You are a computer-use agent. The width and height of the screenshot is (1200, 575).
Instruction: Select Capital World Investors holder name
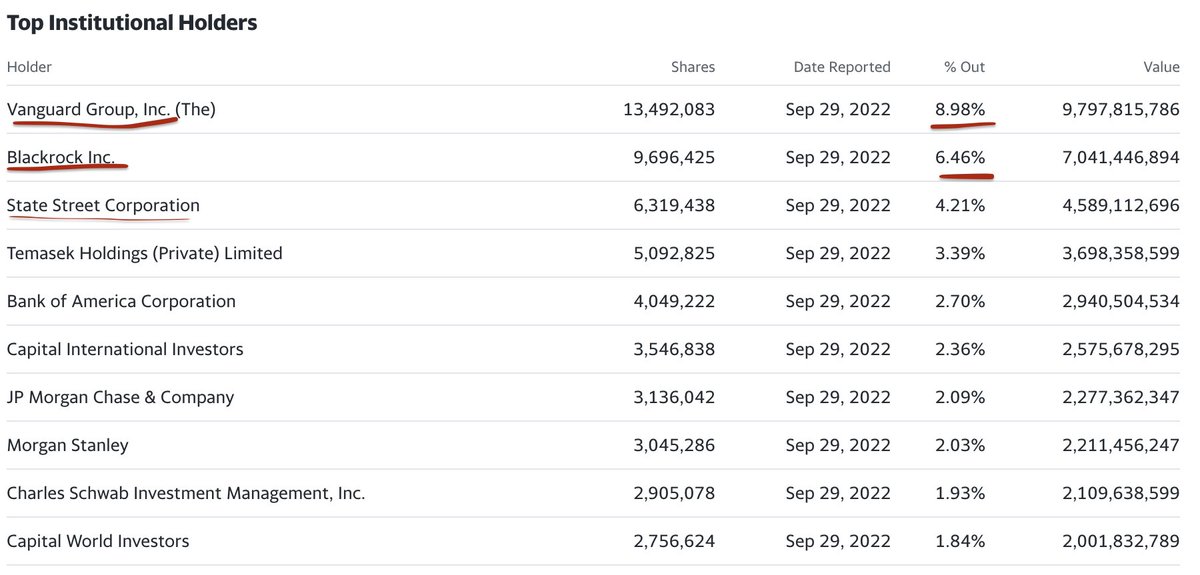click(98, 541)
